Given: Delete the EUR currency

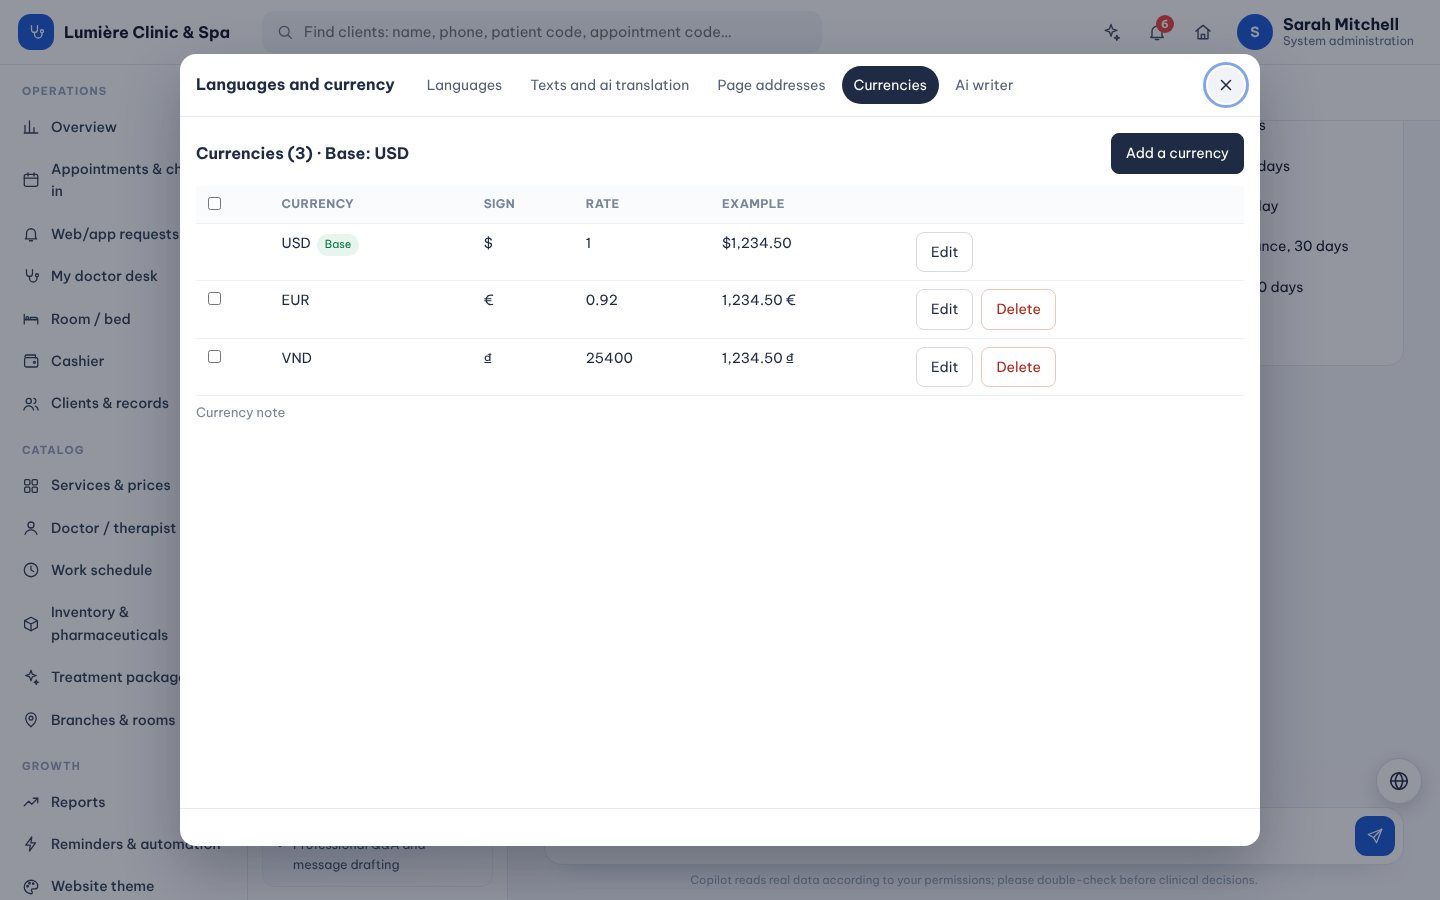Looking at the screenshot, I should (1018, 309).
